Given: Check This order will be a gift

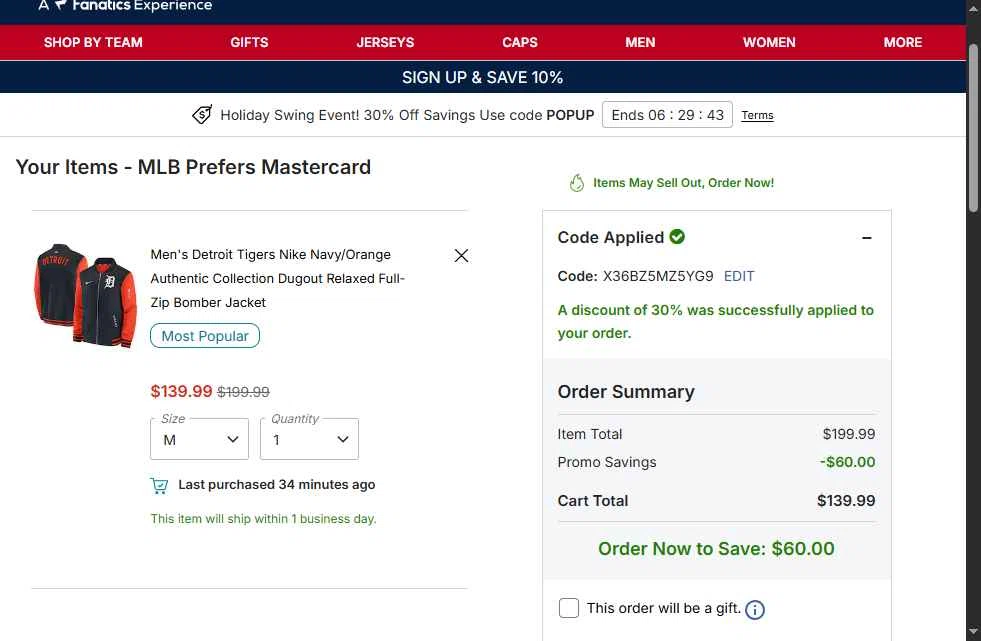Looking at the screenshot, I should tap(569, 608).
